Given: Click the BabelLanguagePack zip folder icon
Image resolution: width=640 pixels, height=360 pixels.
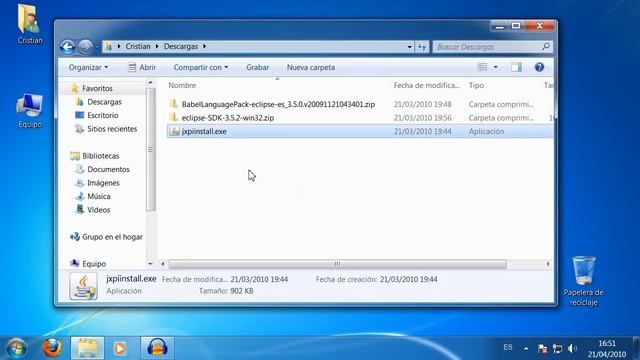Looking at the screenshot, I should (x=174, y=104).
